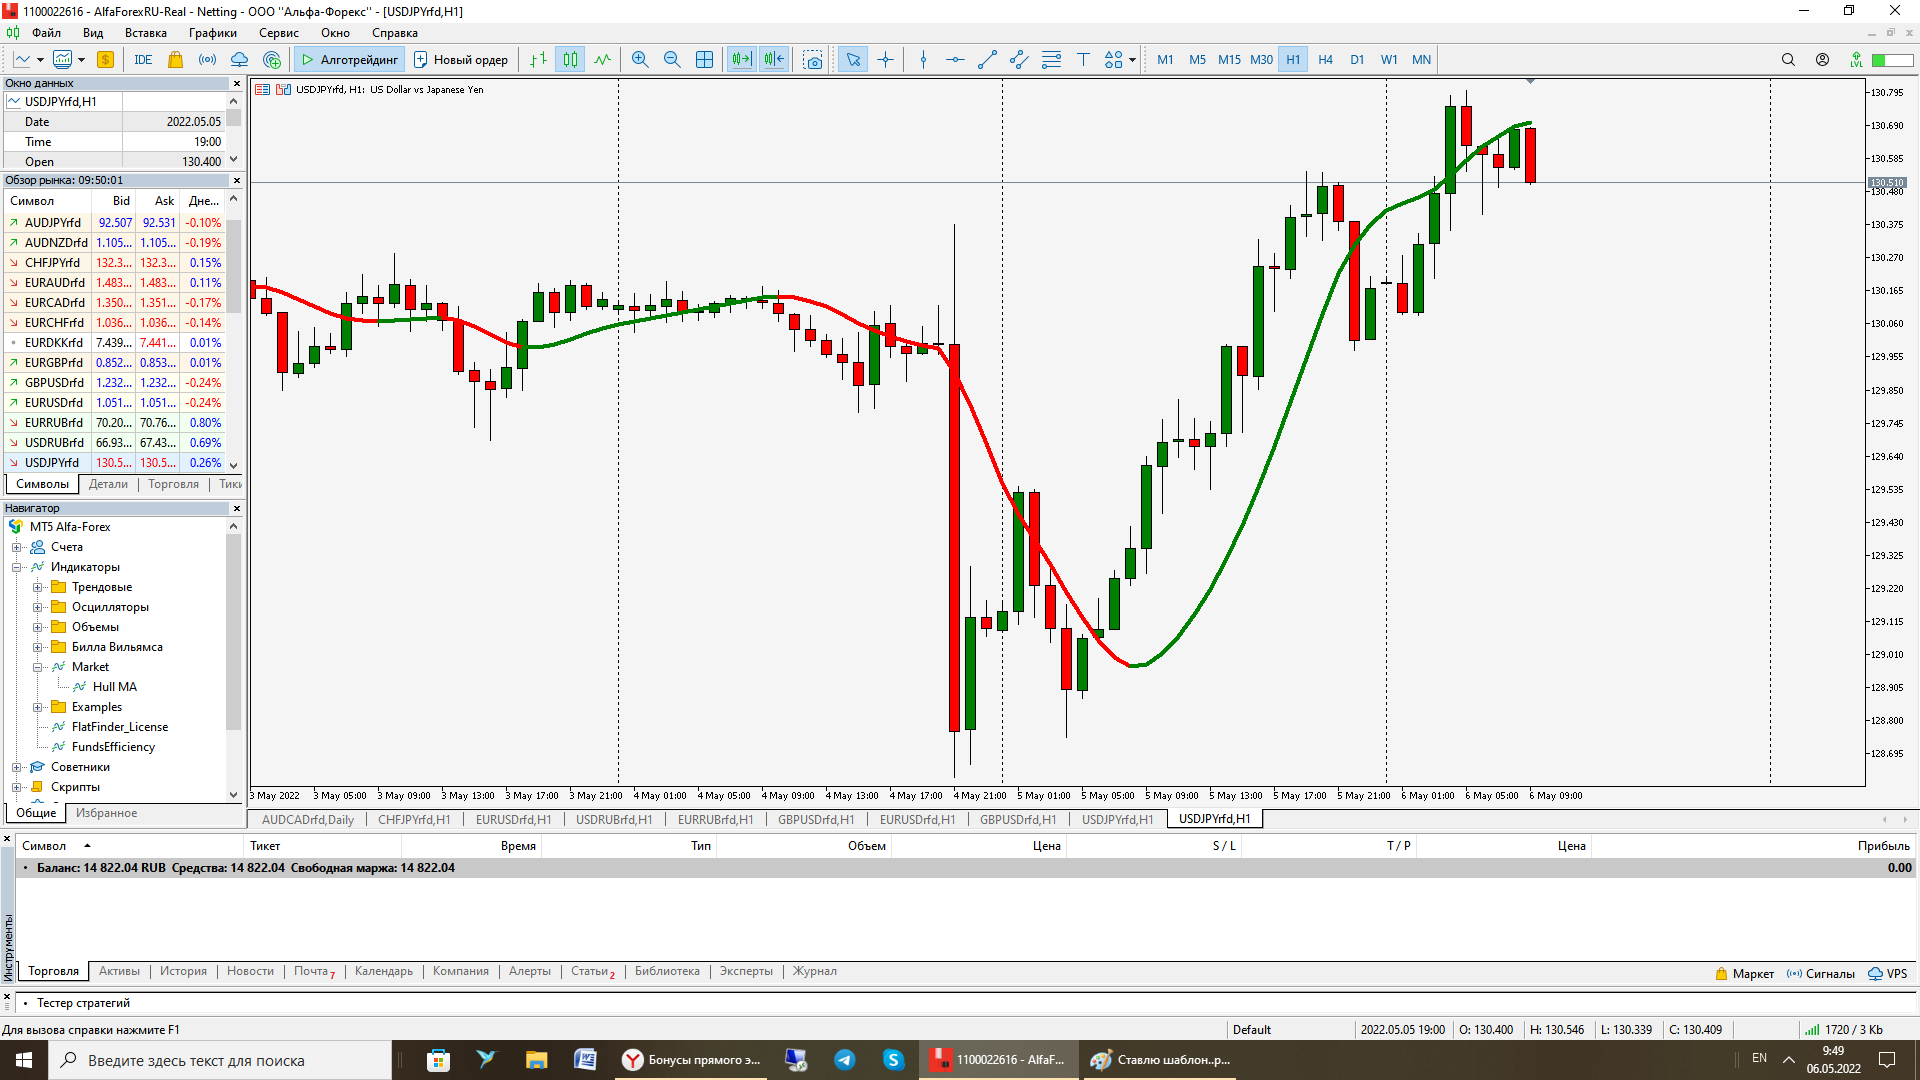This screenshot has width=1920, height=1080.
Task: Open the MetaEditor IDE button
Action: 143,60
